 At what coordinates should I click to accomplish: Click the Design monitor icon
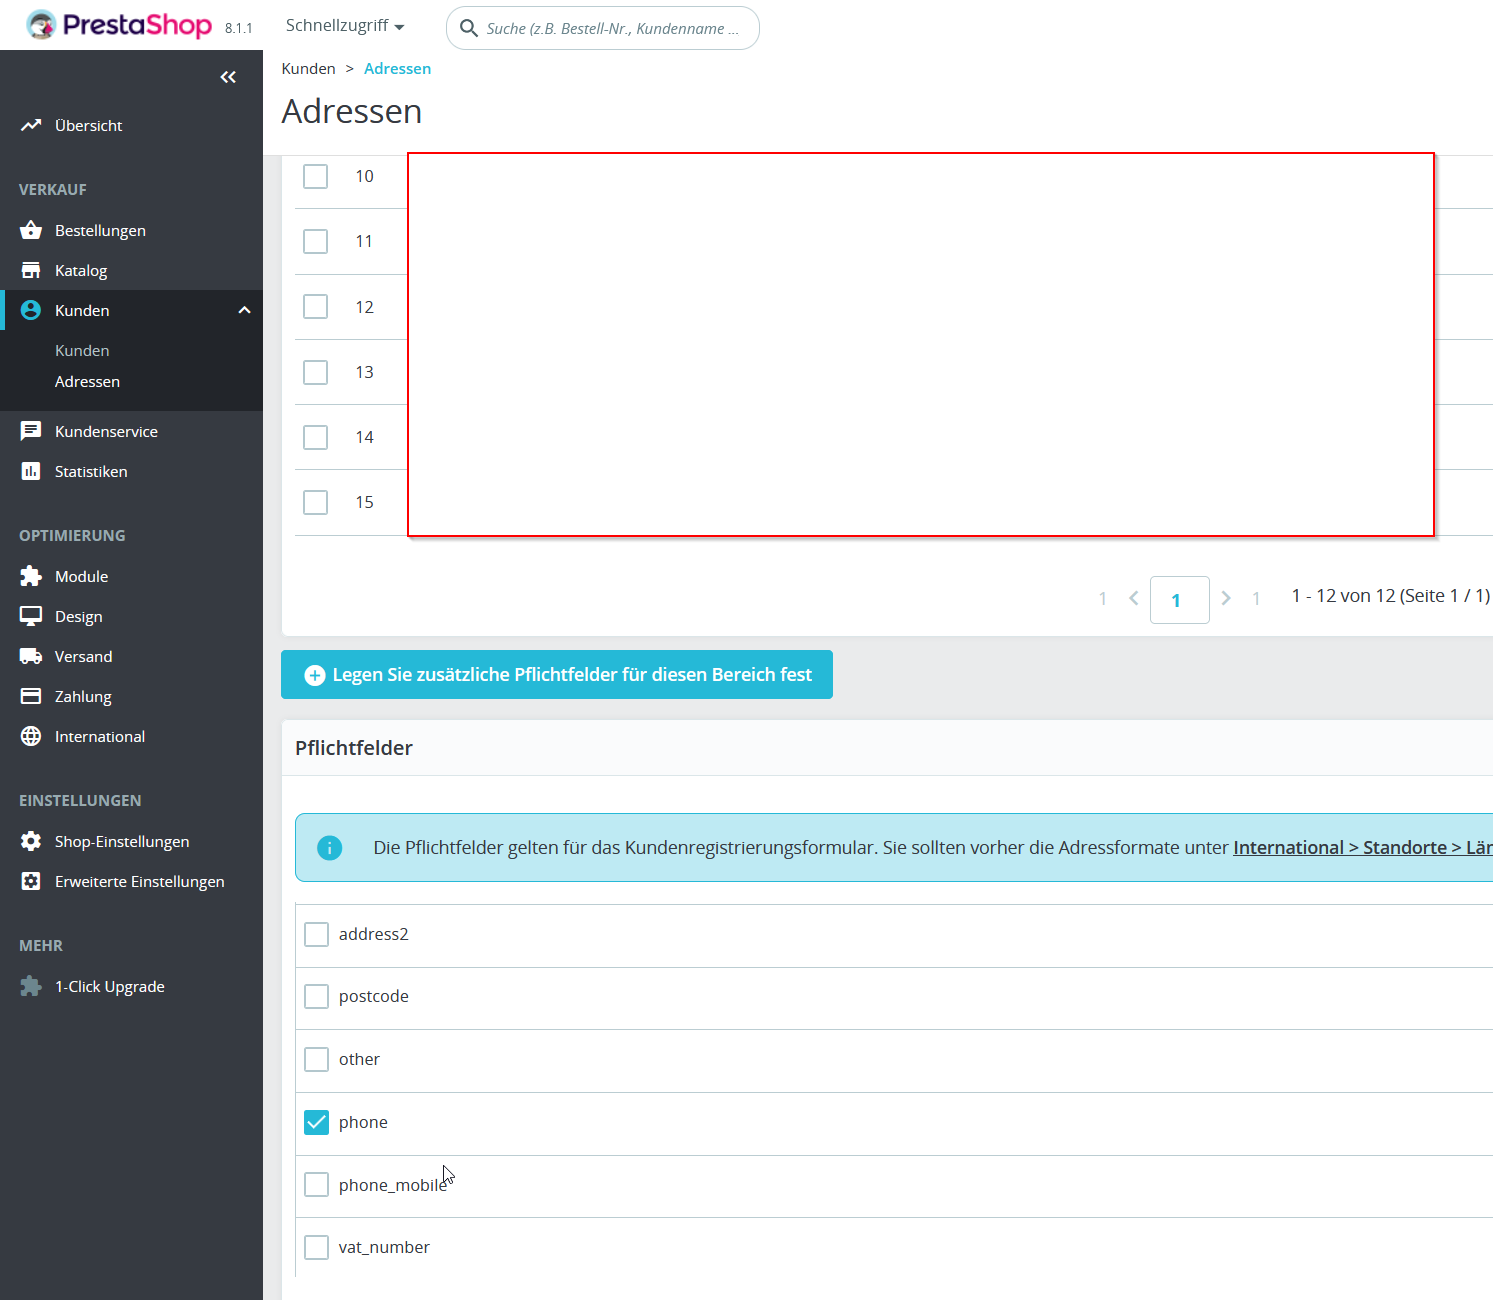(31, 616)
